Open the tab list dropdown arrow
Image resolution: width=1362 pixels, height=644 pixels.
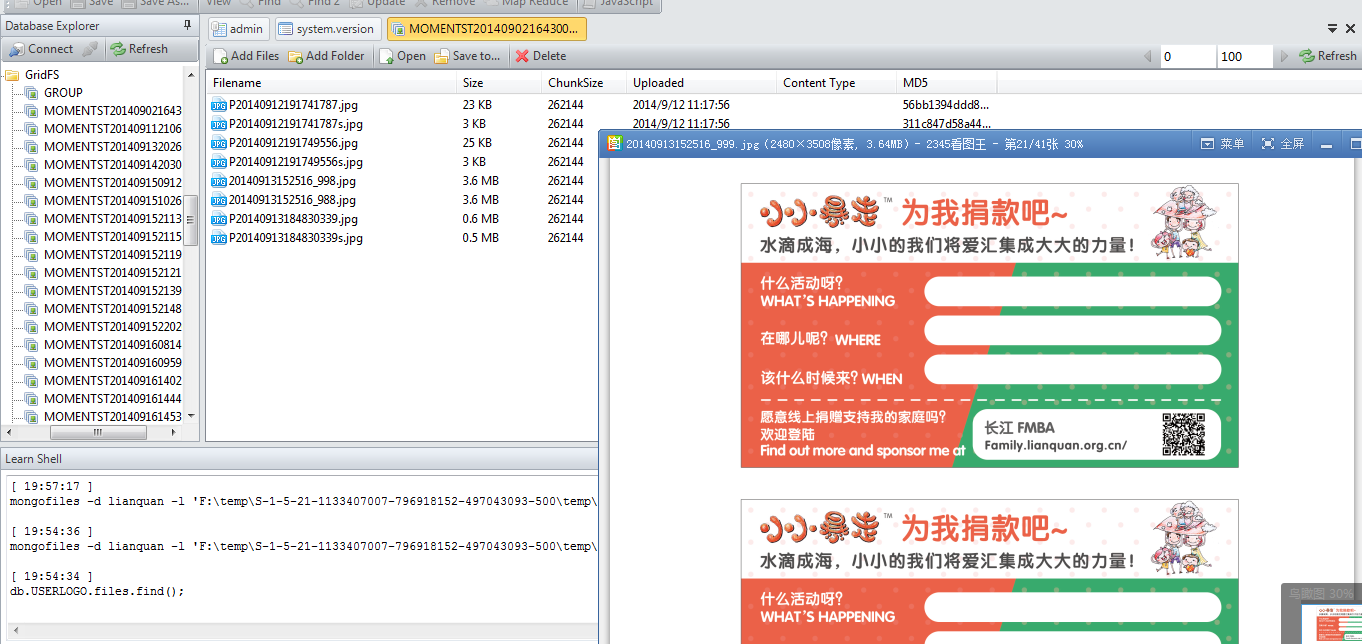coord(1334,29)
